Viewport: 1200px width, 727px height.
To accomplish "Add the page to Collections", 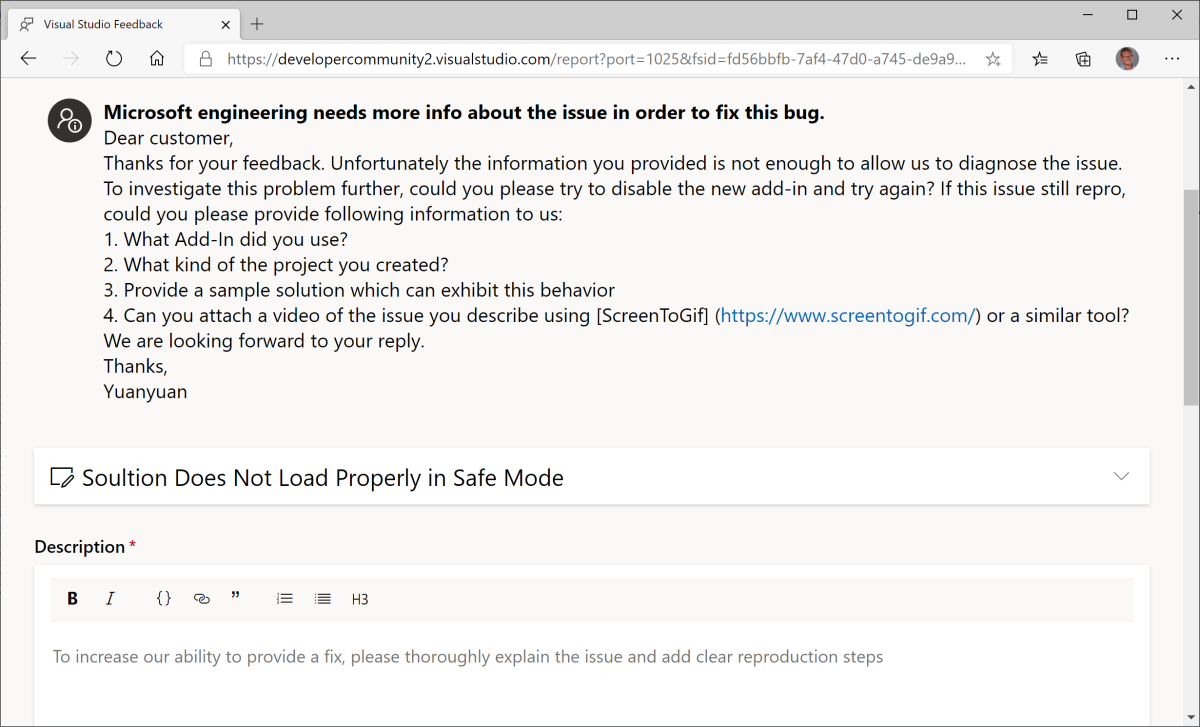I will coord(1083,58).
